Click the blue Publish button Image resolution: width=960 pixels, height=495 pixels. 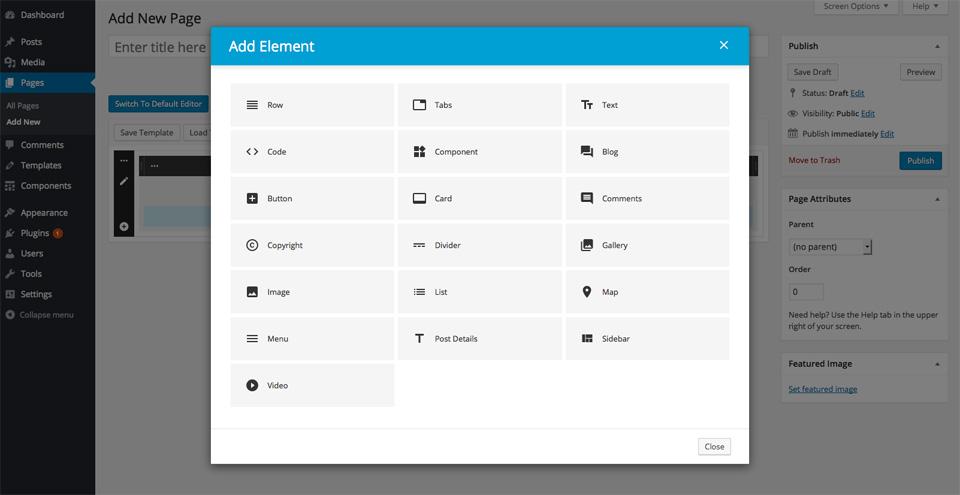click(920, 161)
